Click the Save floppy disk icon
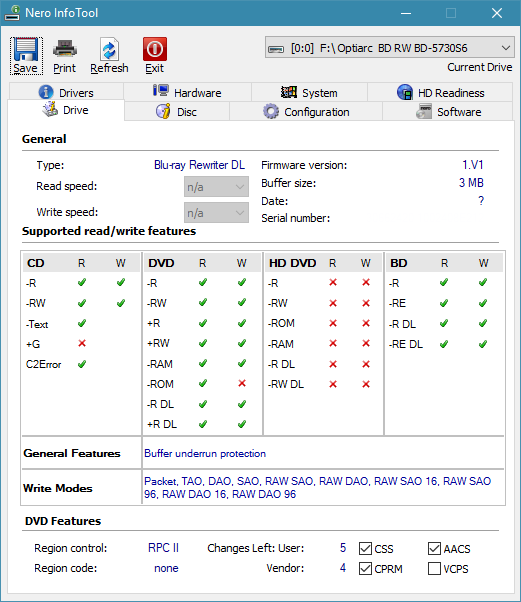Viewport: 521px width, 602px height. point(26,49)
